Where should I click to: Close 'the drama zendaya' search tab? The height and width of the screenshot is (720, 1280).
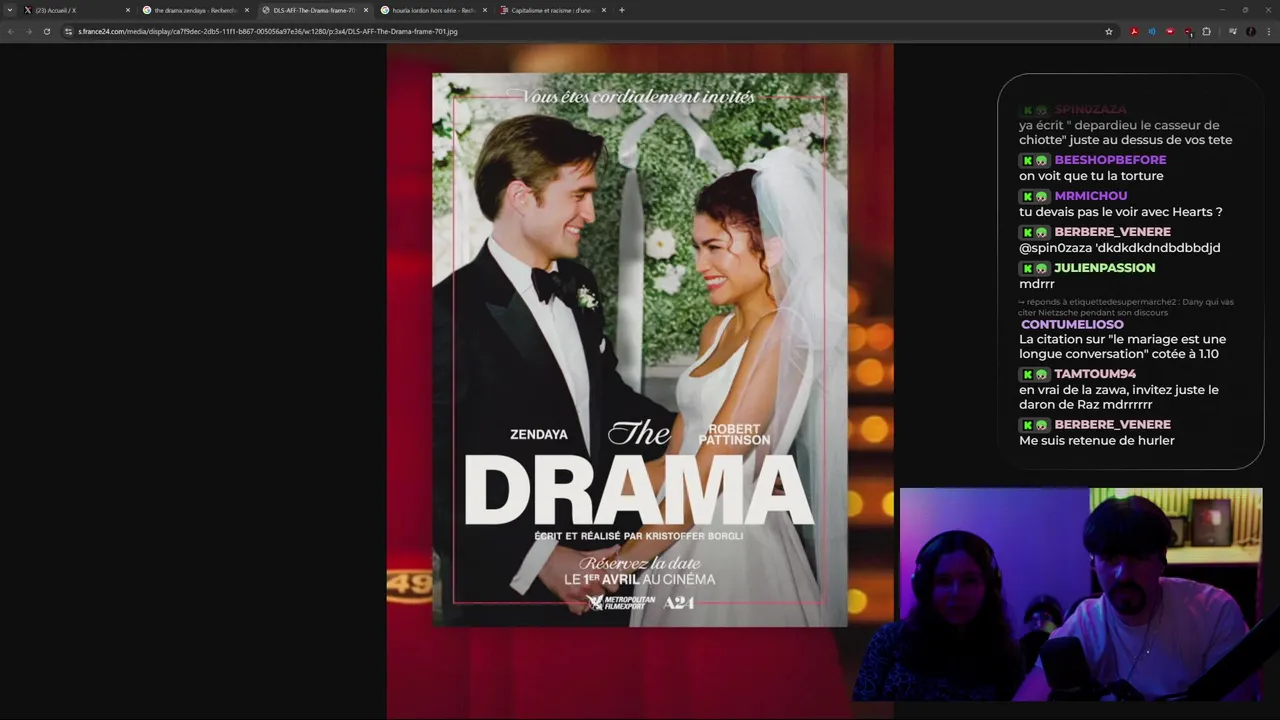247,10
